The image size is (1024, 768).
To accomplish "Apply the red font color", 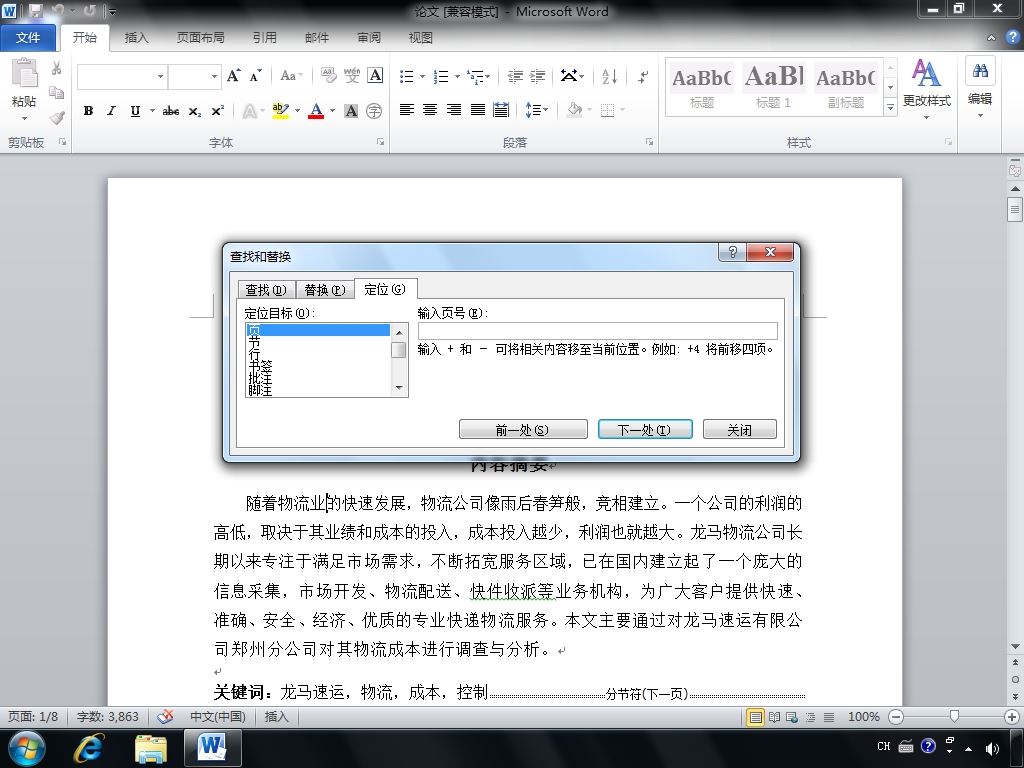I will 317,111.
